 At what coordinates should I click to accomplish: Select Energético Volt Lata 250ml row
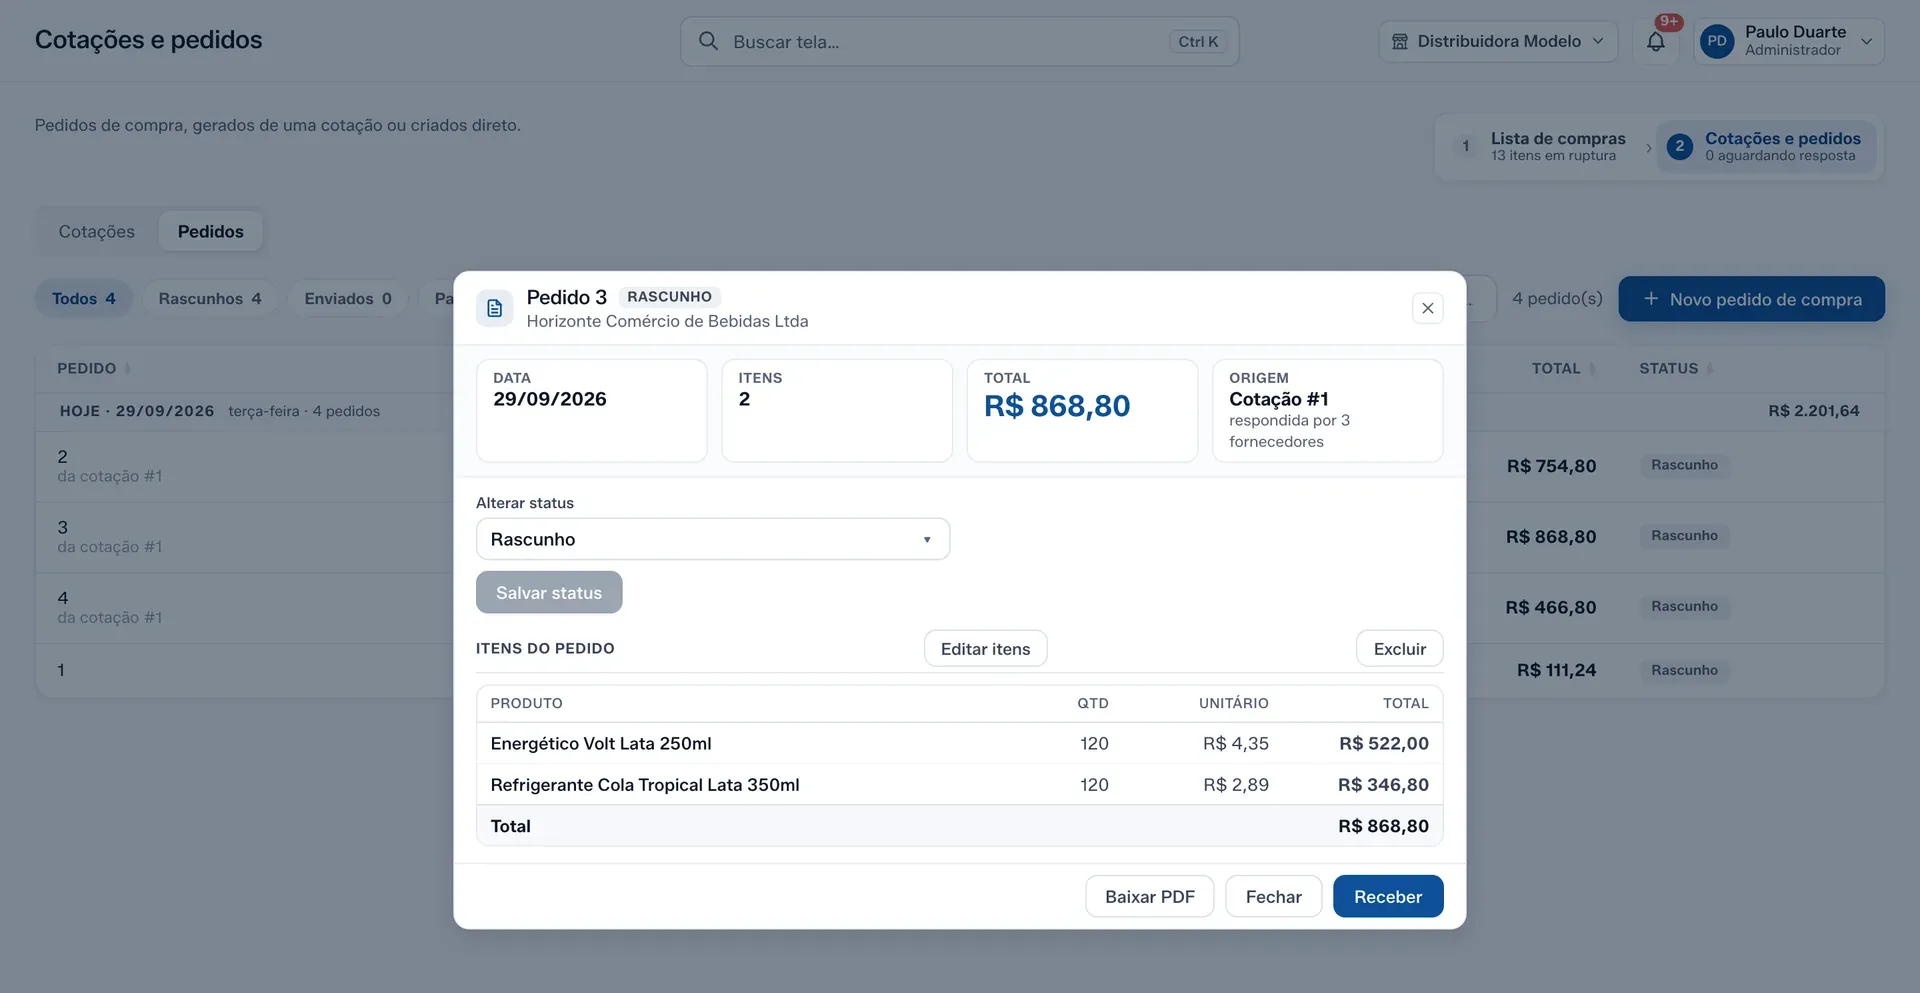click(959, 743)
